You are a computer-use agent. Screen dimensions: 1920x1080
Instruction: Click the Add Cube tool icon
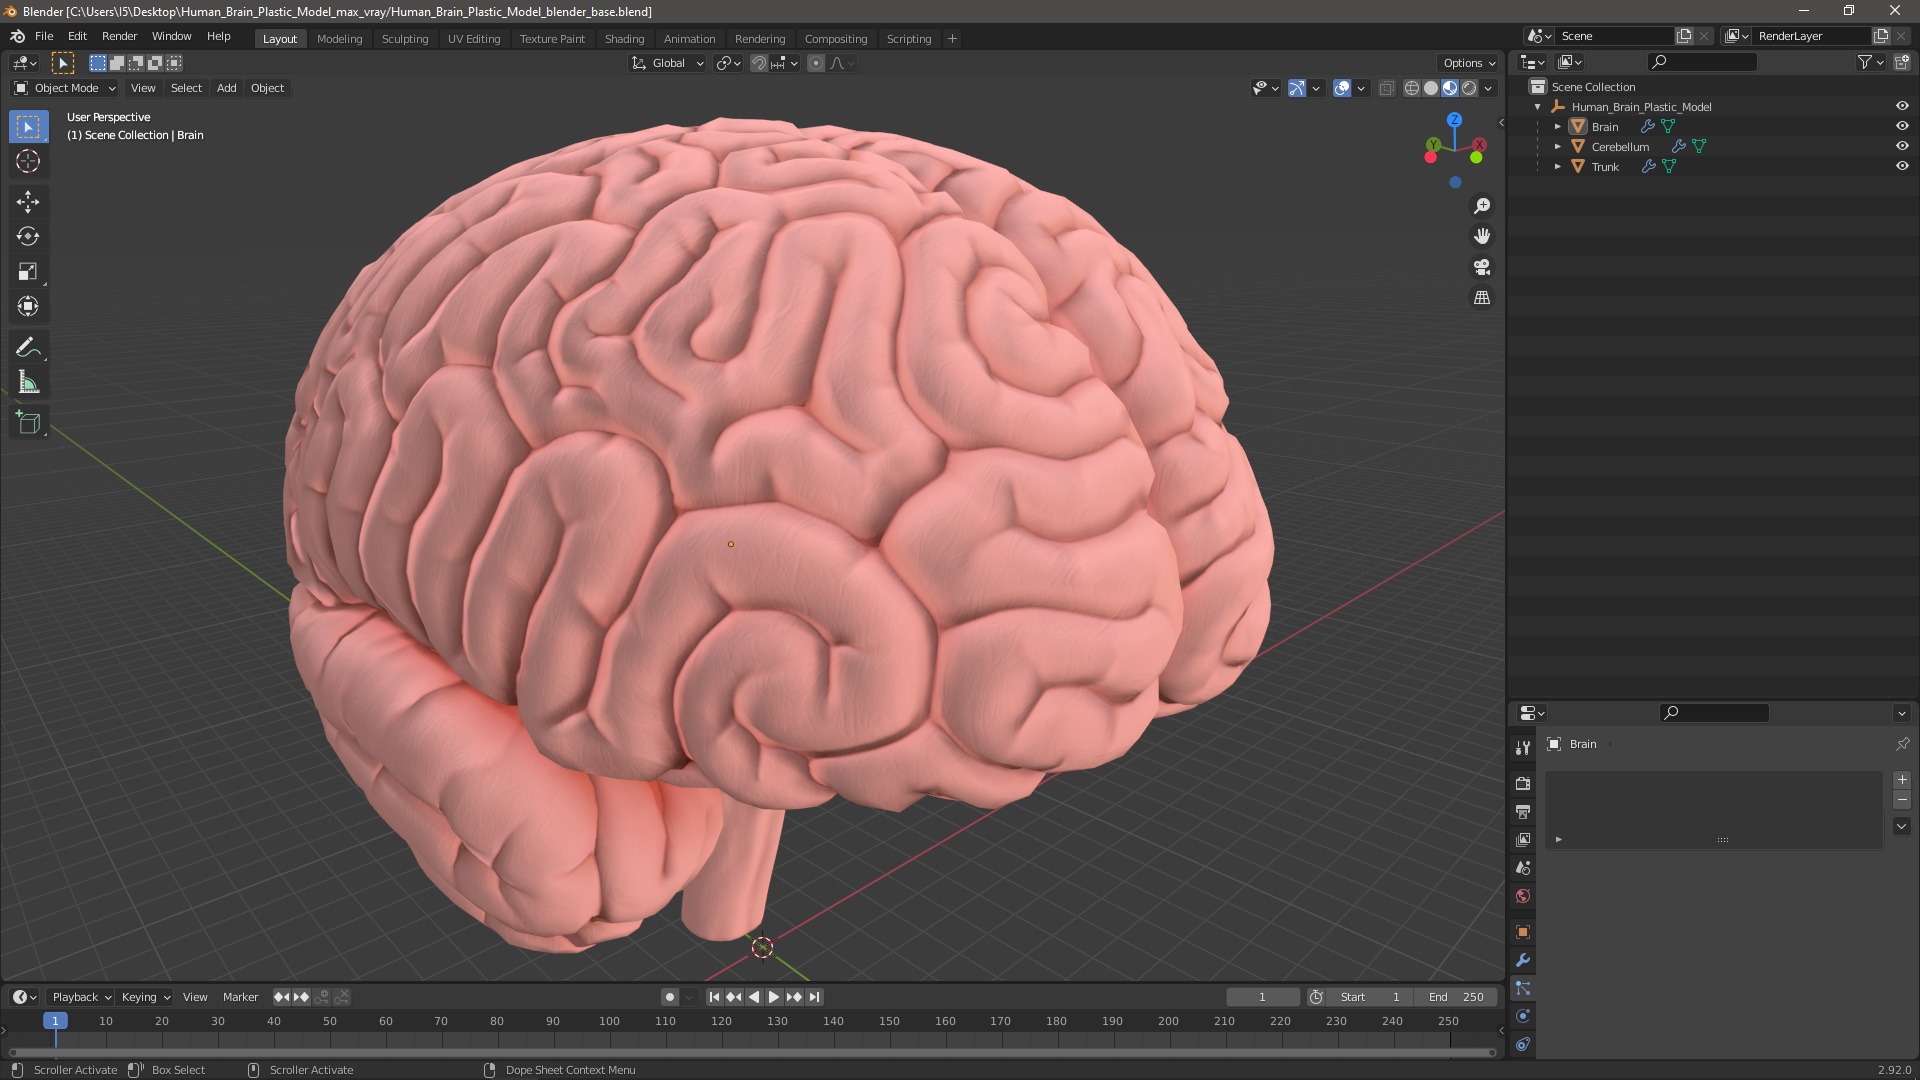(28, 423)
